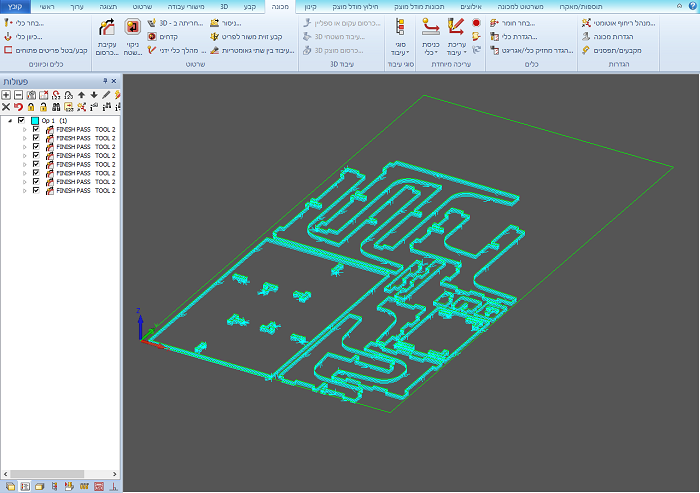Open the Tool Lead-in (כניסת כלי) dropdown
The image size is (700, 493).
tap(430, 37)
